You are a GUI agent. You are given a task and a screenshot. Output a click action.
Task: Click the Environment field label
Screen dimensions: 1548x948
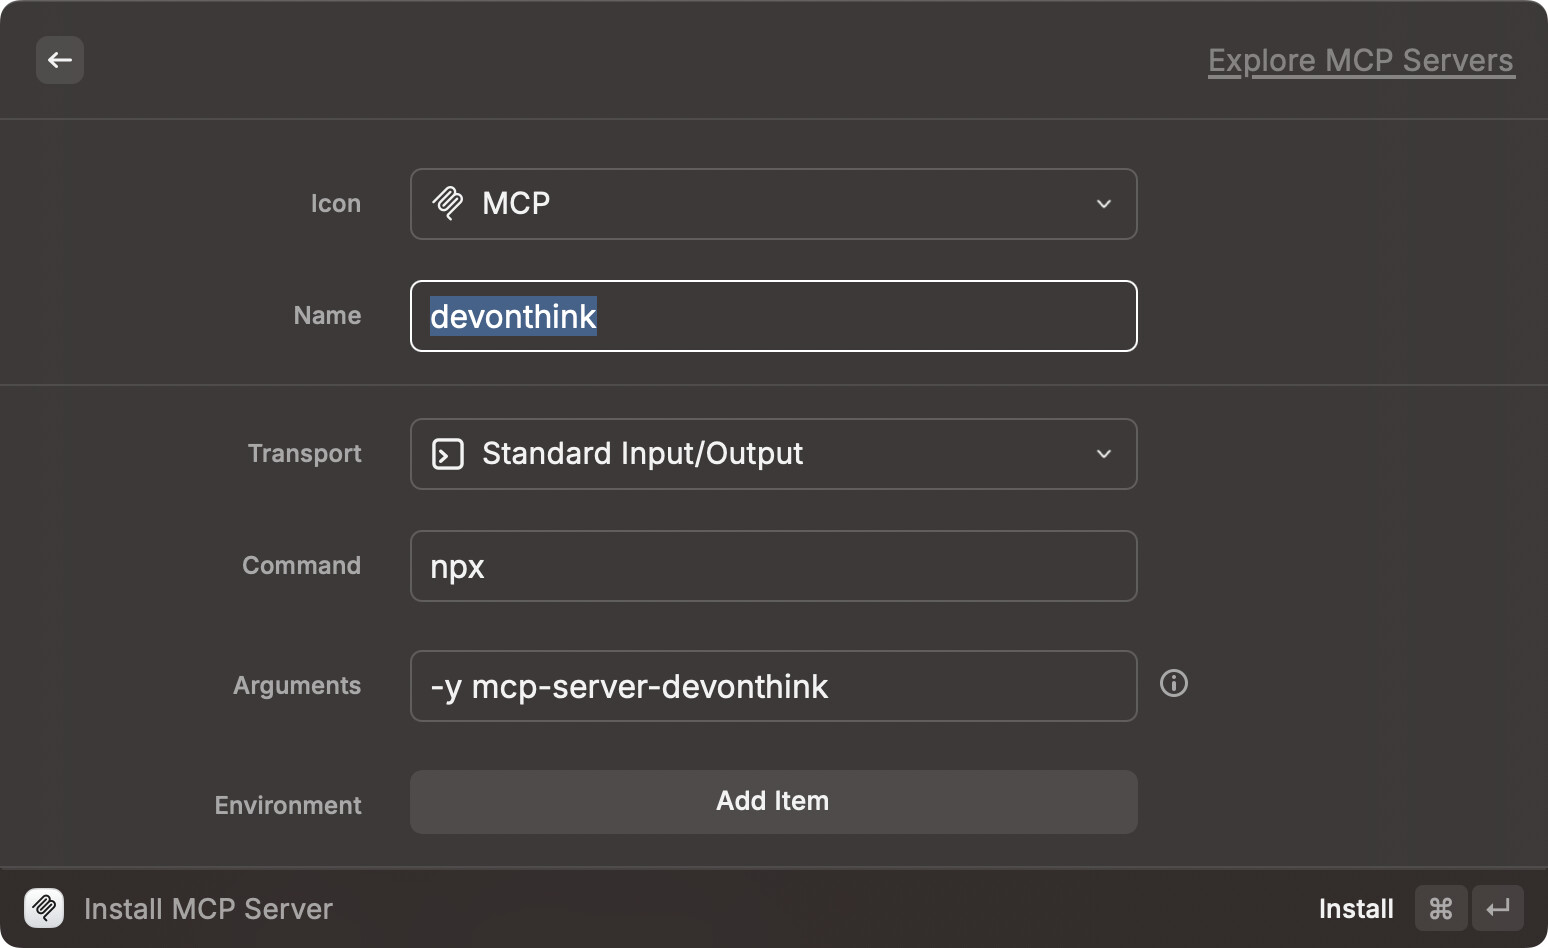tap(288, 806)
